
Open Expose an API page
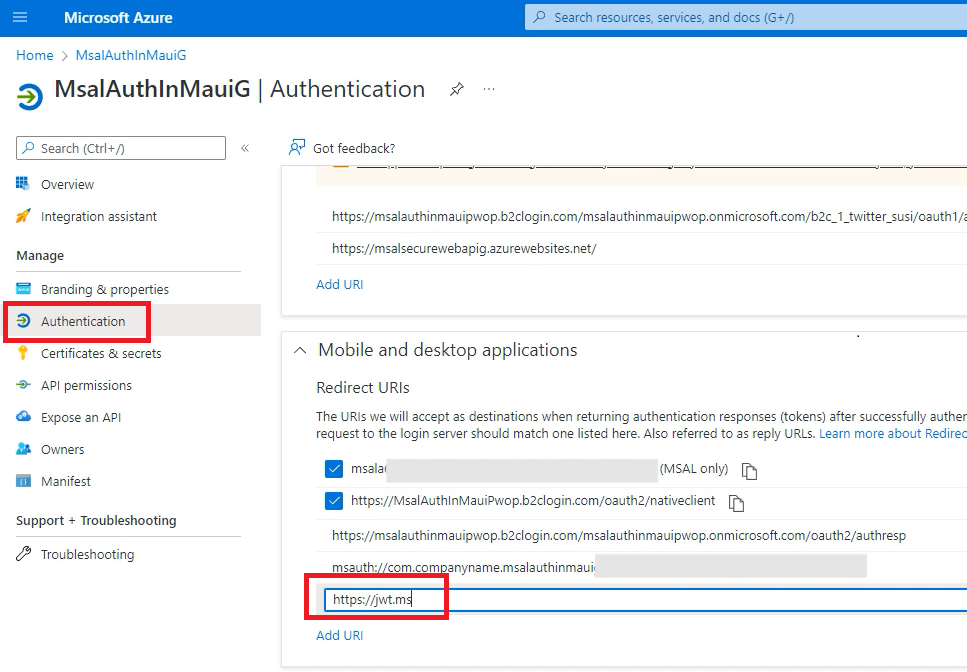pos(81,417)
